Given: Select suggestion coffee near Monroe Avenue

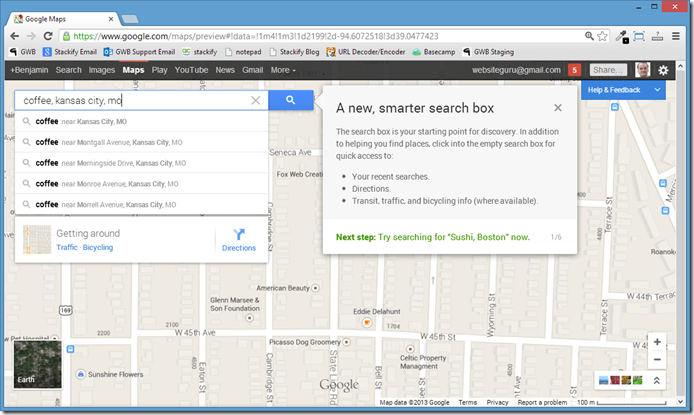Looking at the screenshot, I should (x=142, y=184).
